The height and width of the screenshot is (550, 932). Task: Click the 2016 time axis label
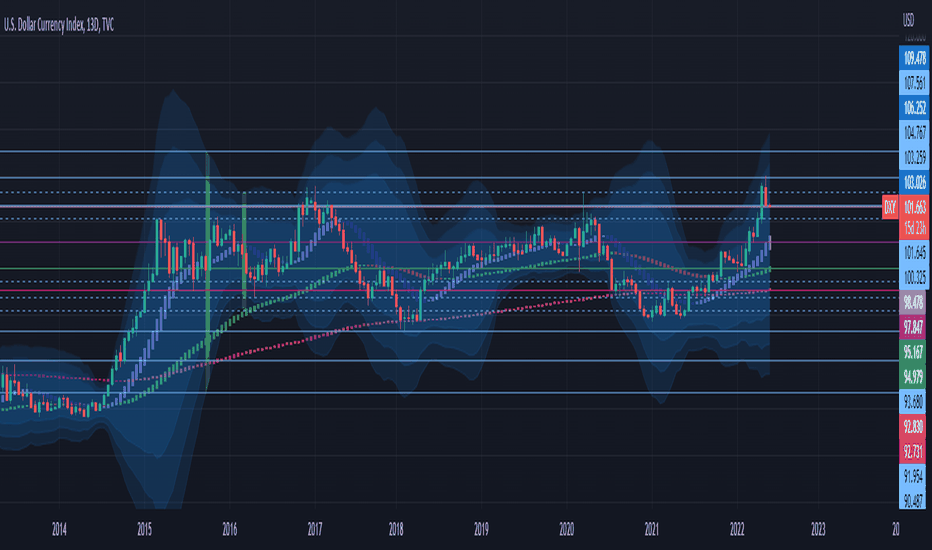click(229, 529)
